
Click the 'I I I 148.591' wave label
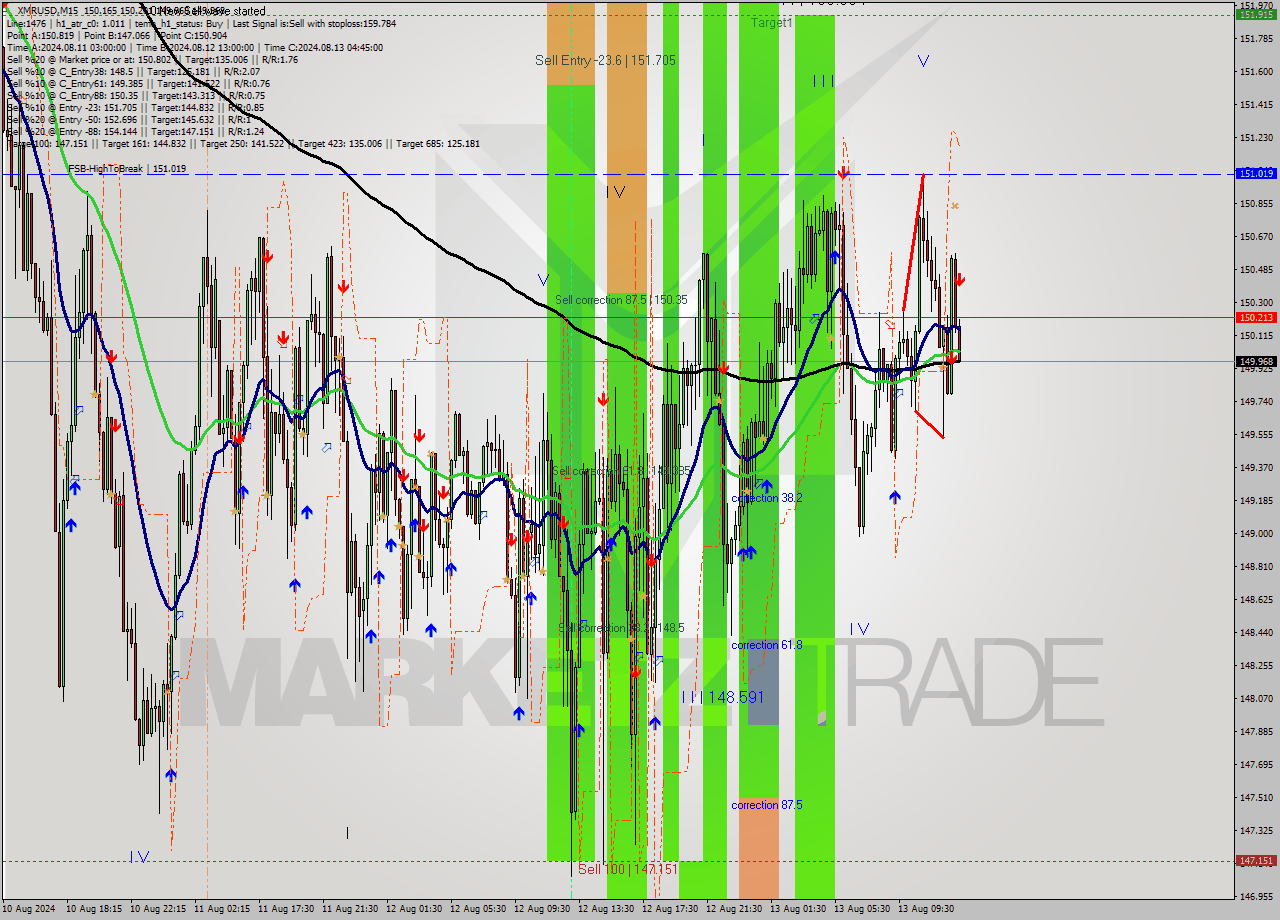[722, 697]
